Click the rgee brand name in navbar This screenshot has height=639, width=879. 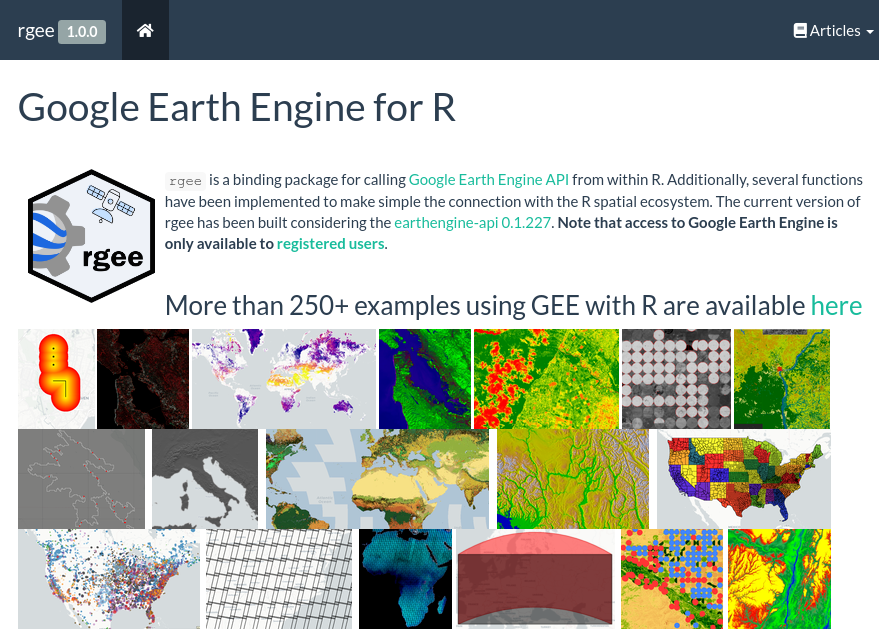coord(36,30)
